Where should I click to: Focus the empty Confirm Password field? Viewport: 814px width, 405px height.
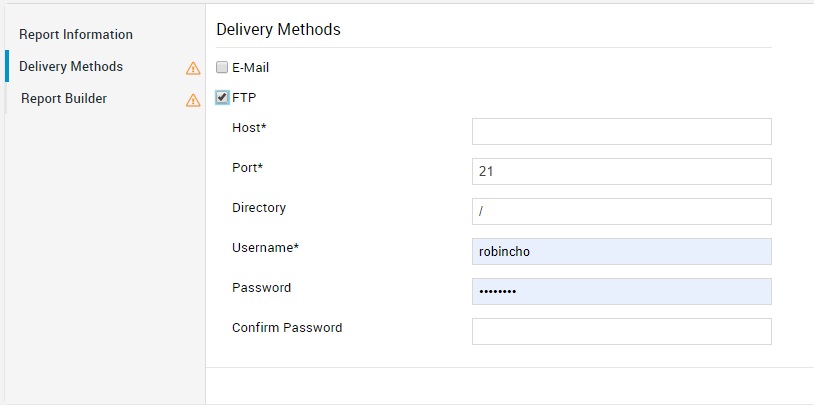pyautogui.click(x=621, y=331)
